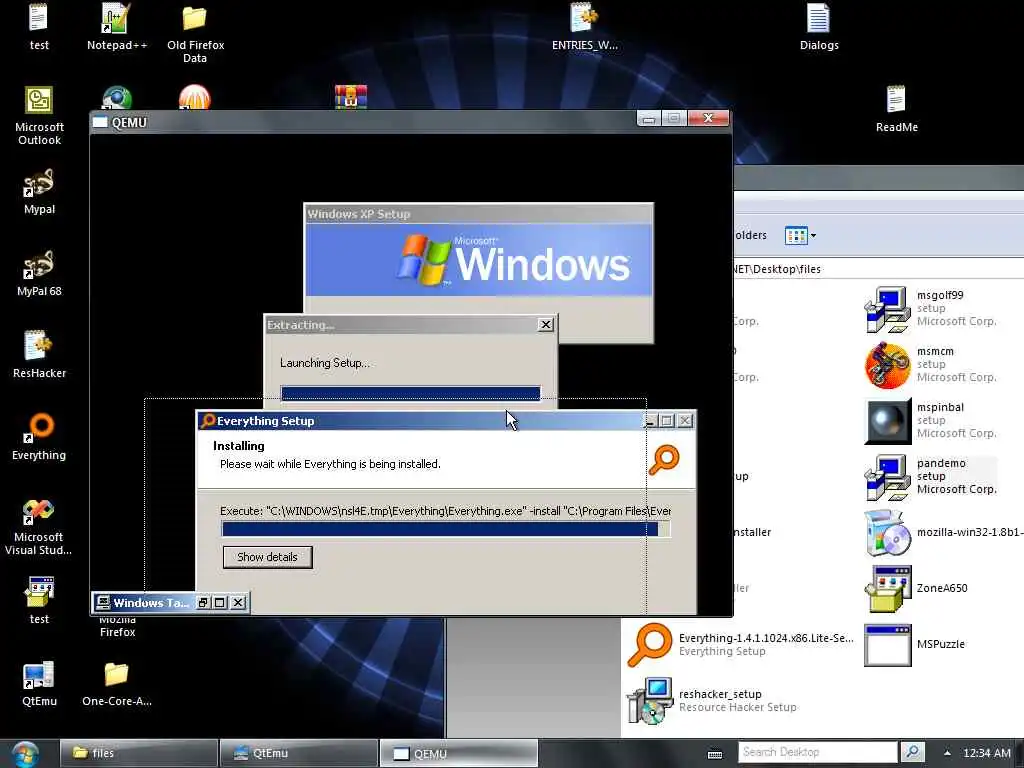
Task: Click the Everything Setup installation progress bar
Action: click(445, 529)
